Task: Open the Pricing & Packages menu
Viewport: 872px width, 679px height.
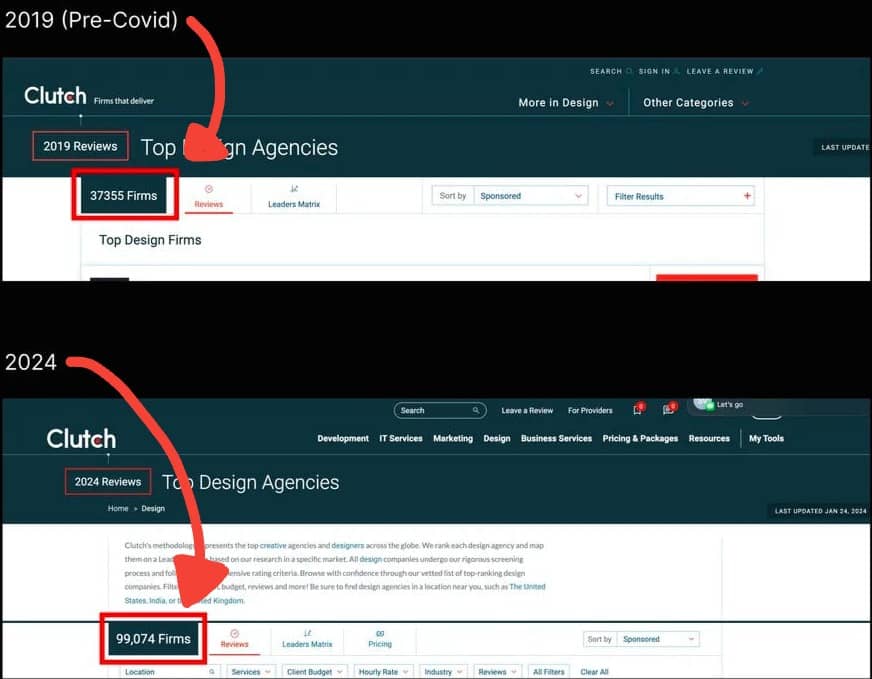Action: pyautogui.click(x=640, y=438)
